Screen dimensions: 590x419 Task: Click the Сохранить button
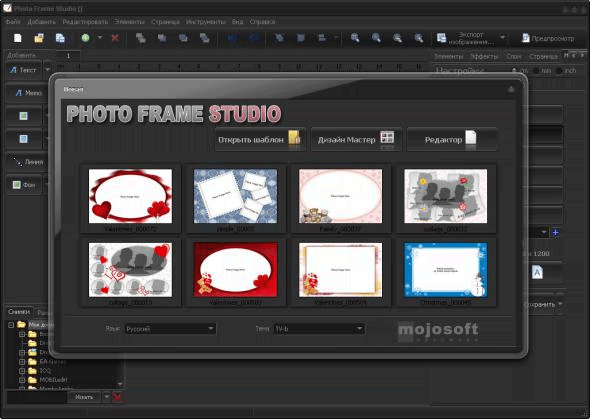point(540,304)
